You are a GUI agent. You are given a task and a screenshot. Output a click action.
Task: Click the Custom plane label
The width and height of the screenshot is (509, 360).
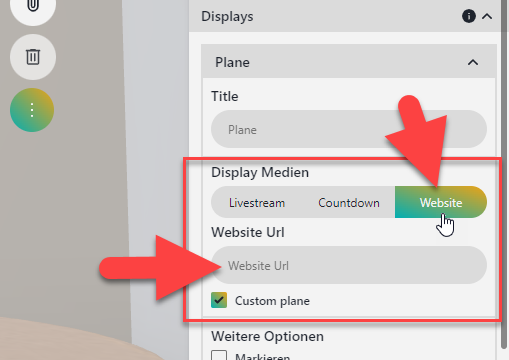pyautogui.click(x=272, y=301)
